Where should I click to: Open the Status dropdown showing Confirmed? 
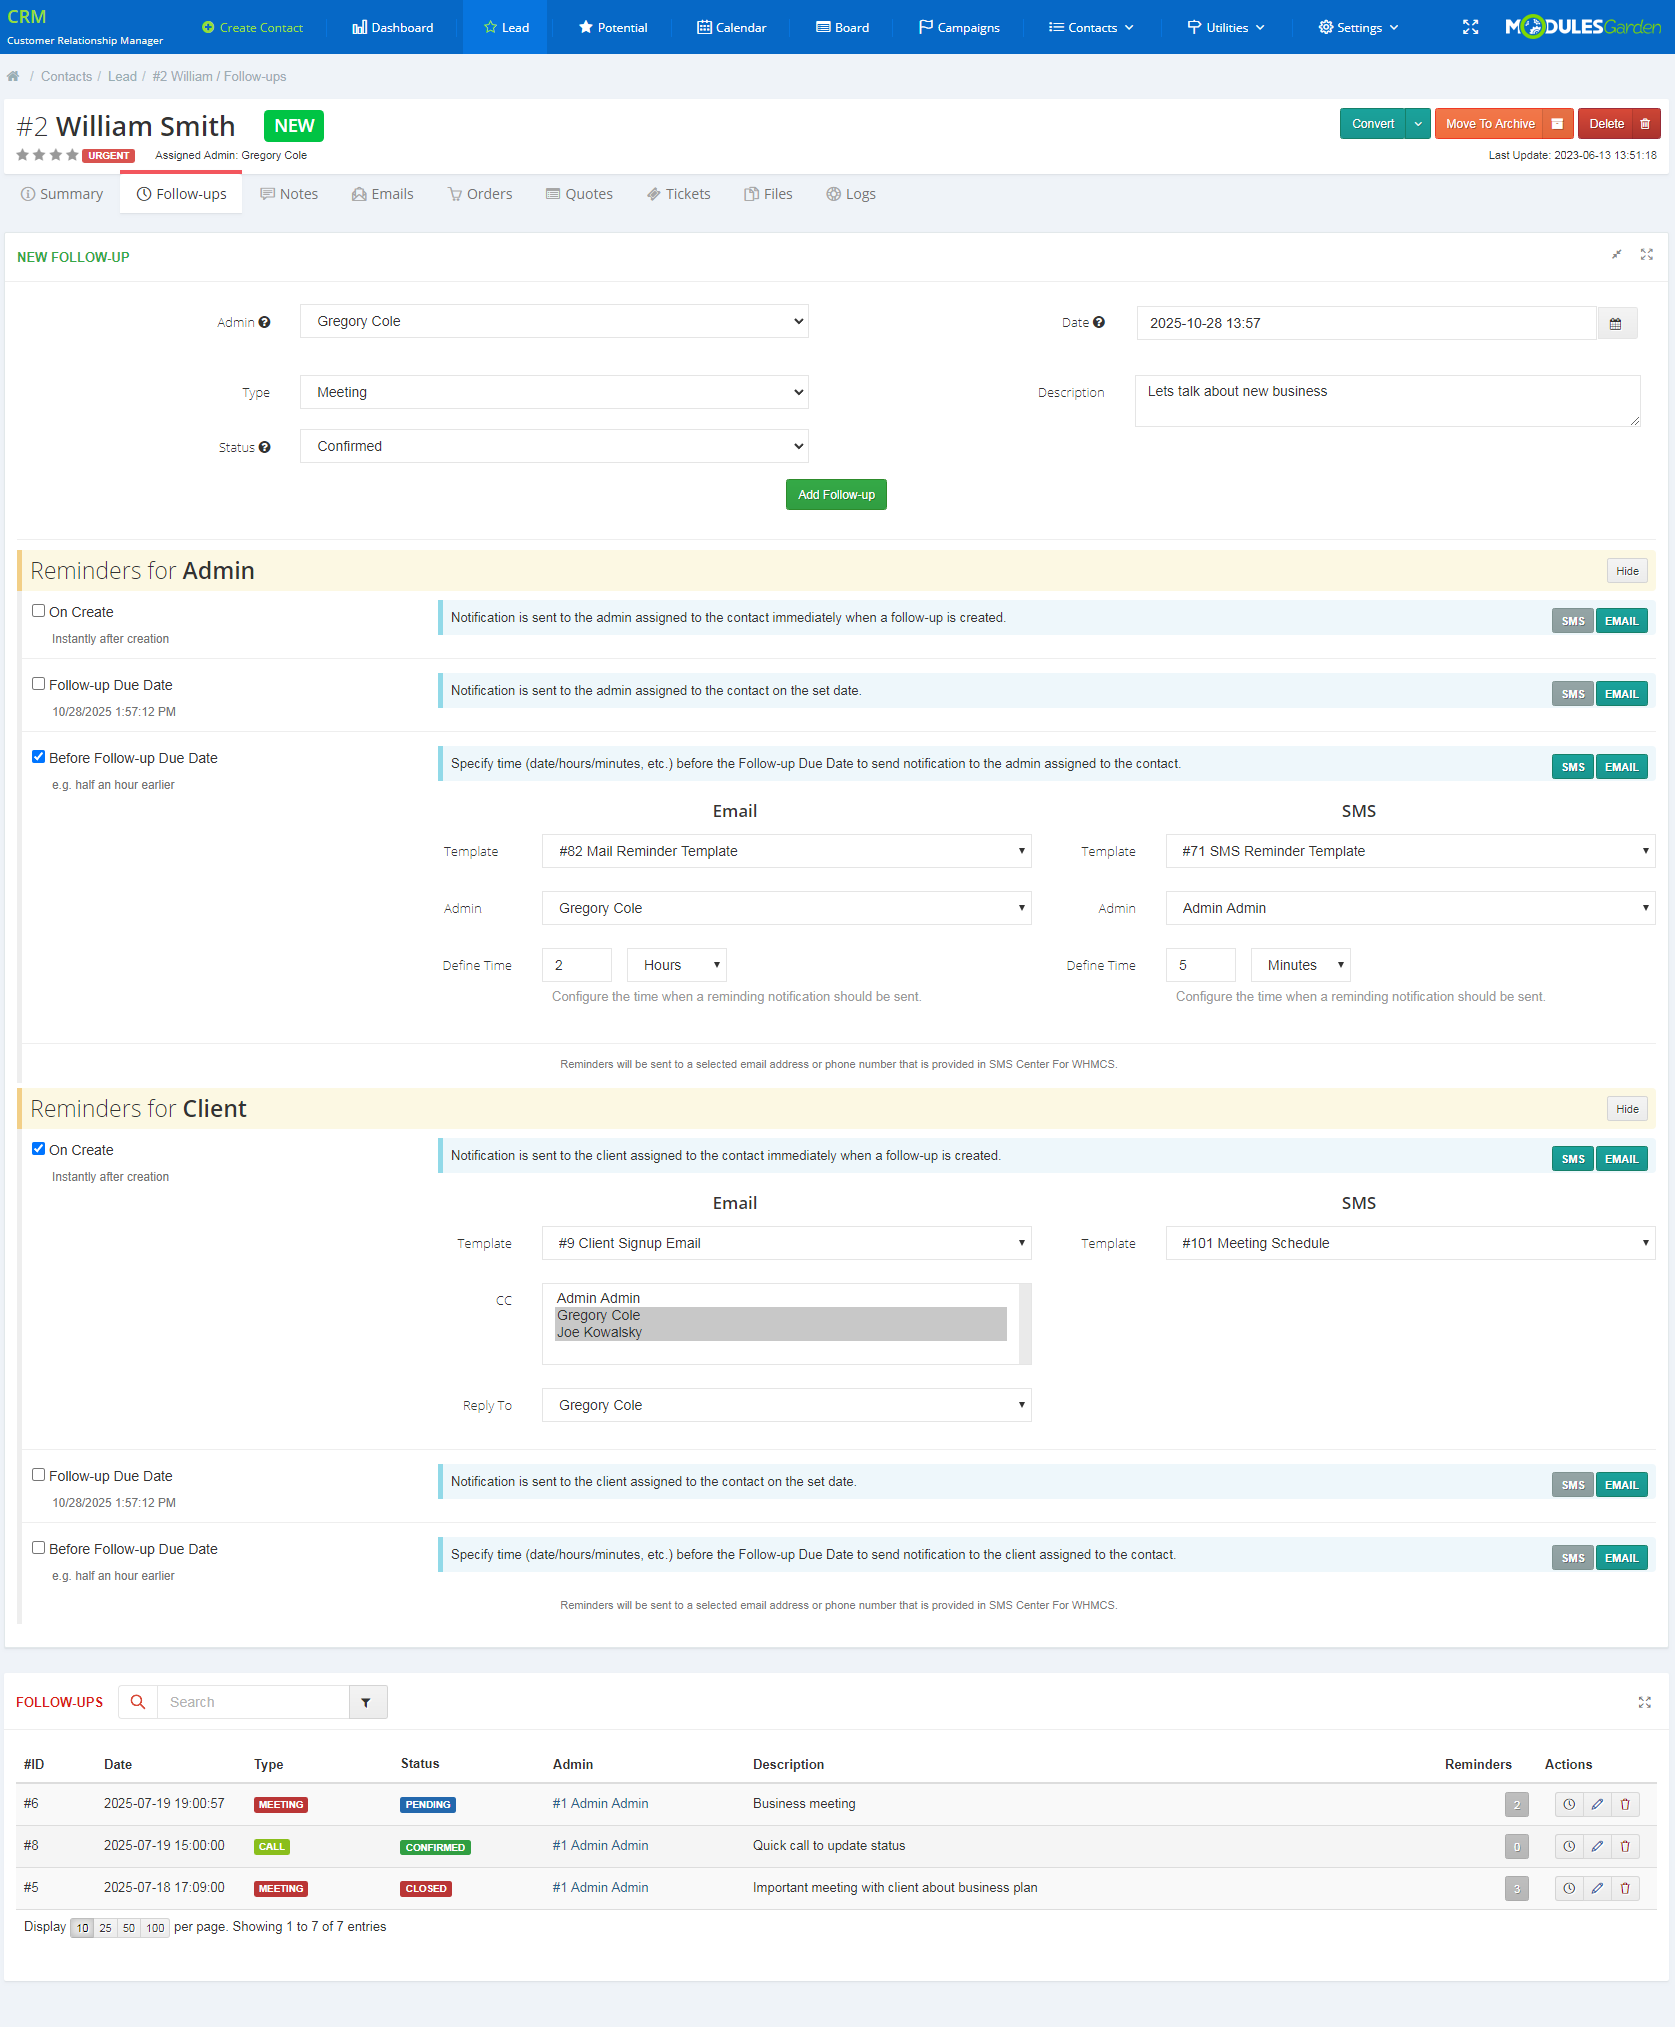pyautogui.click(x=553, y=446)
